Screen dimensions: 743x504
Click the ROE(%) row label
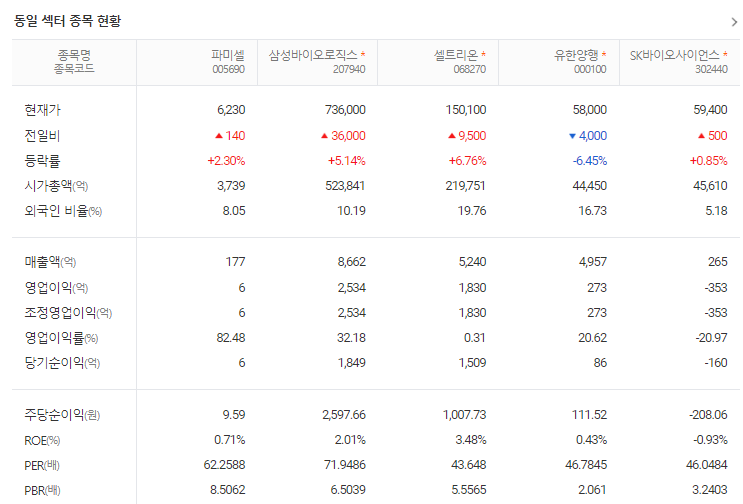(42, 441)
